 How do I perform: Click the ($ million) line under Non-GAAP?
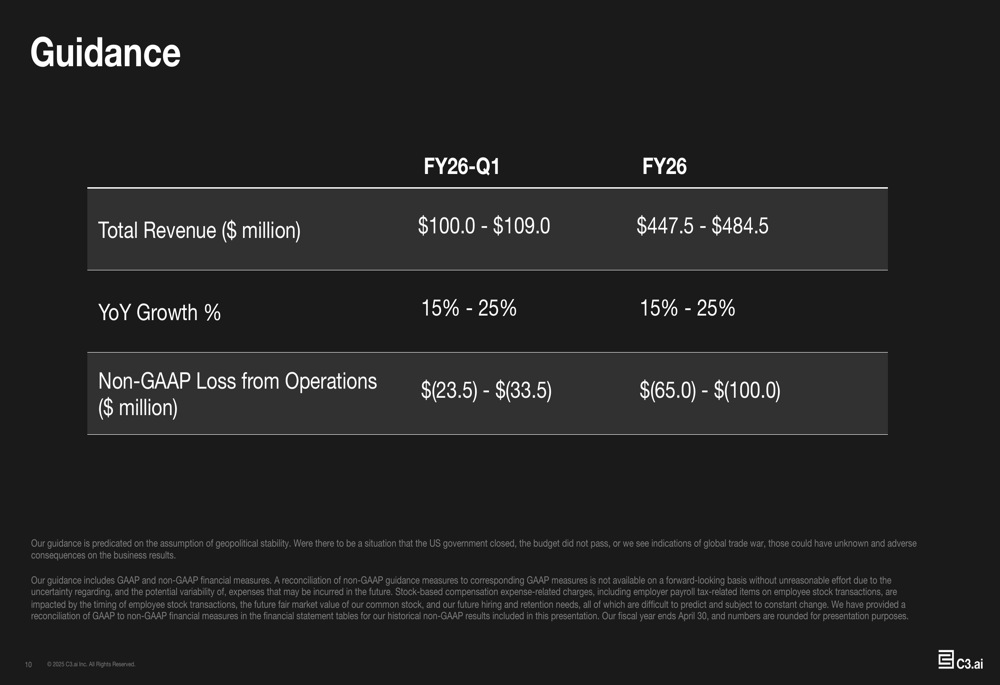pos(138,408)
